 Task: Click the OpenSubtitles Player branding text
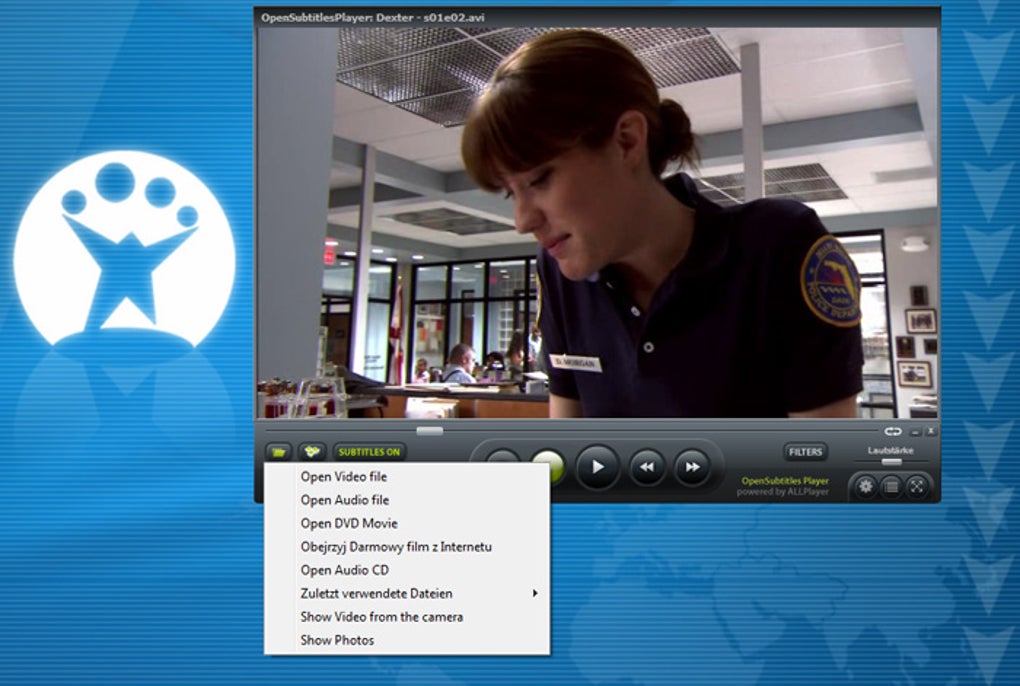click(x=785, y=481)
